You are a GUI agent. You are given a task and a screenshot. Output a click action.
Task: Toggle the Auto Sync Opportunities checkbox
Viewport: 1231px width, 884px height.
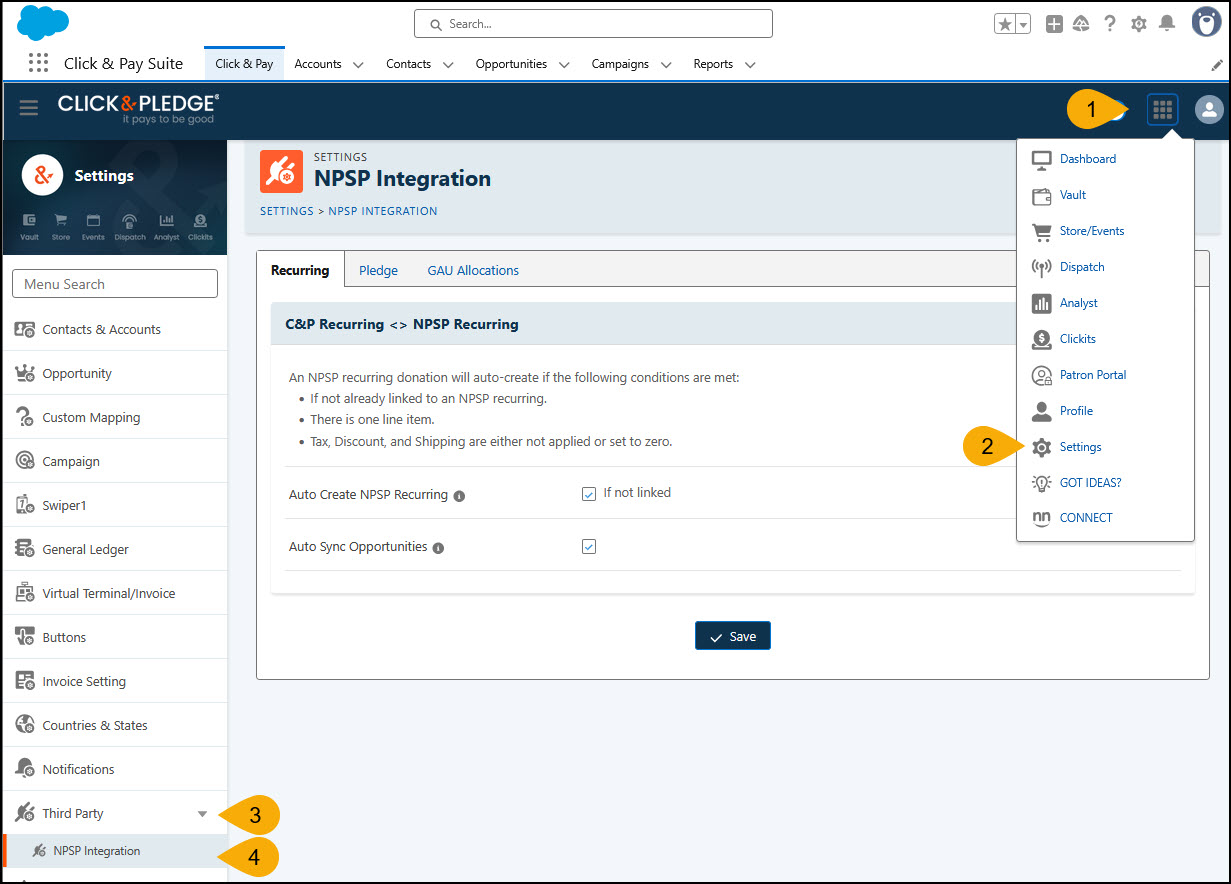pos(589,547)
